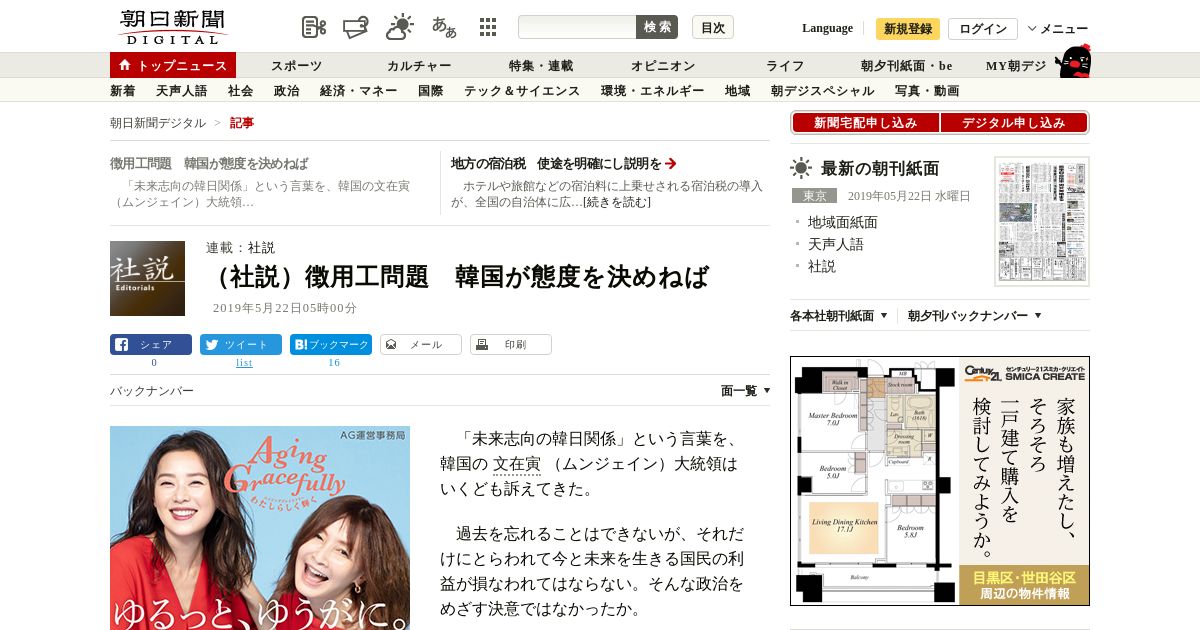
Task: Open the morning edition newspaper thumbnail
Action: pyautogui.click(x=1042, y=221)
